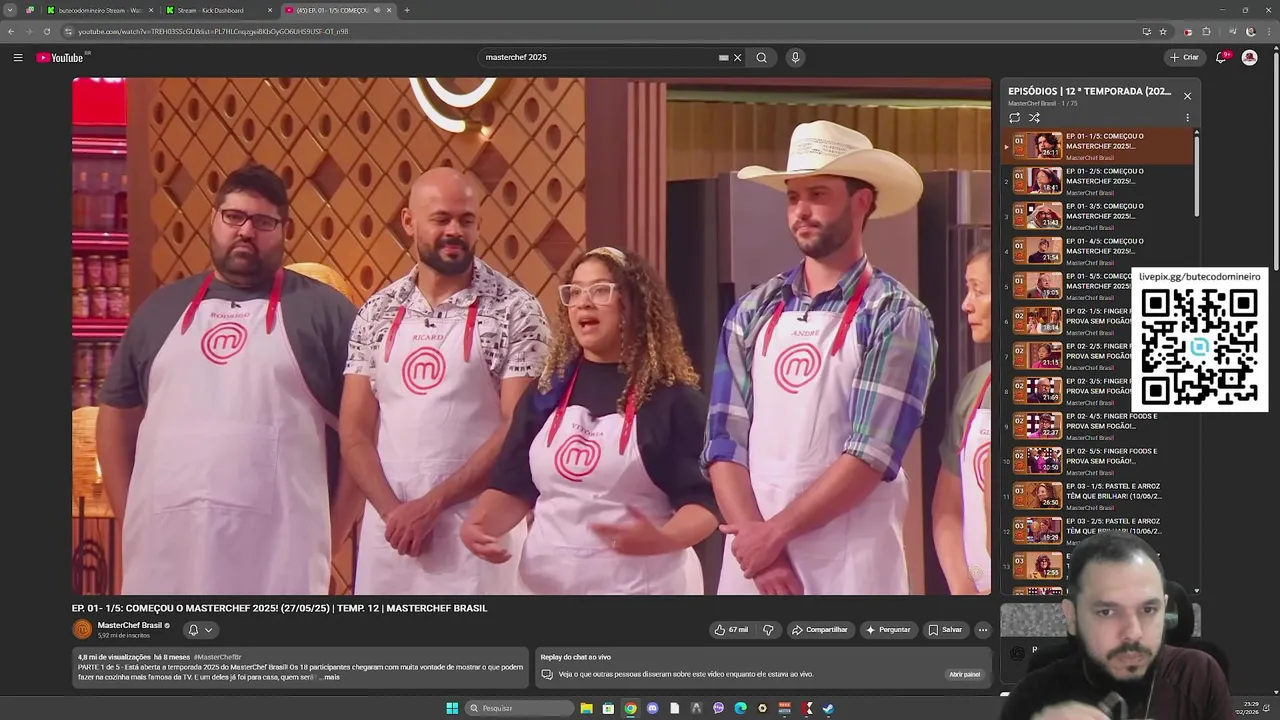Screen dimensions: 1280x720
Task: Expand the subscription notification dropdown chevron
Action: pos(208,630)
